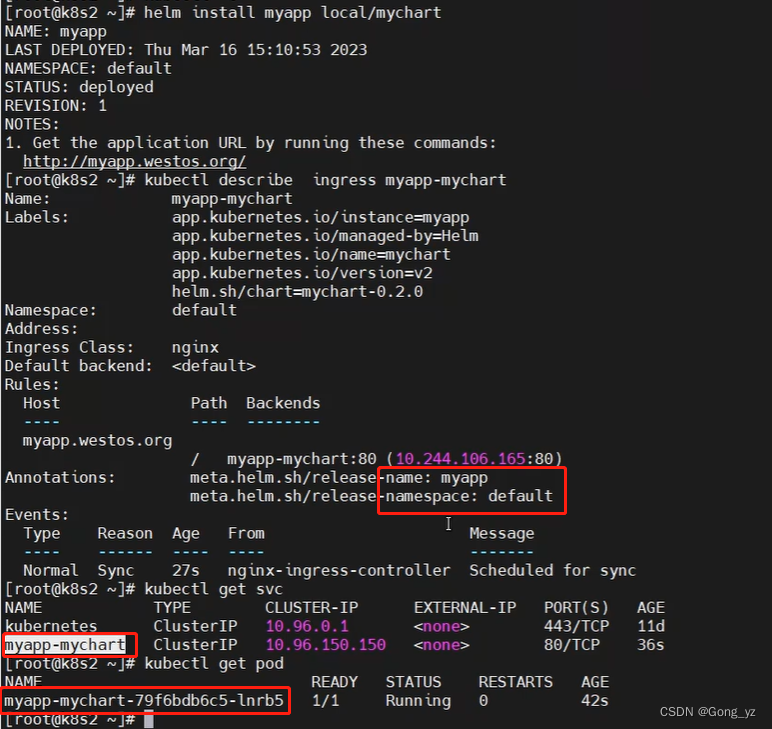772x729 pixels.
Task: Click label helm.sh/chart=mychart-0.2.0
Action: (297, 292)
